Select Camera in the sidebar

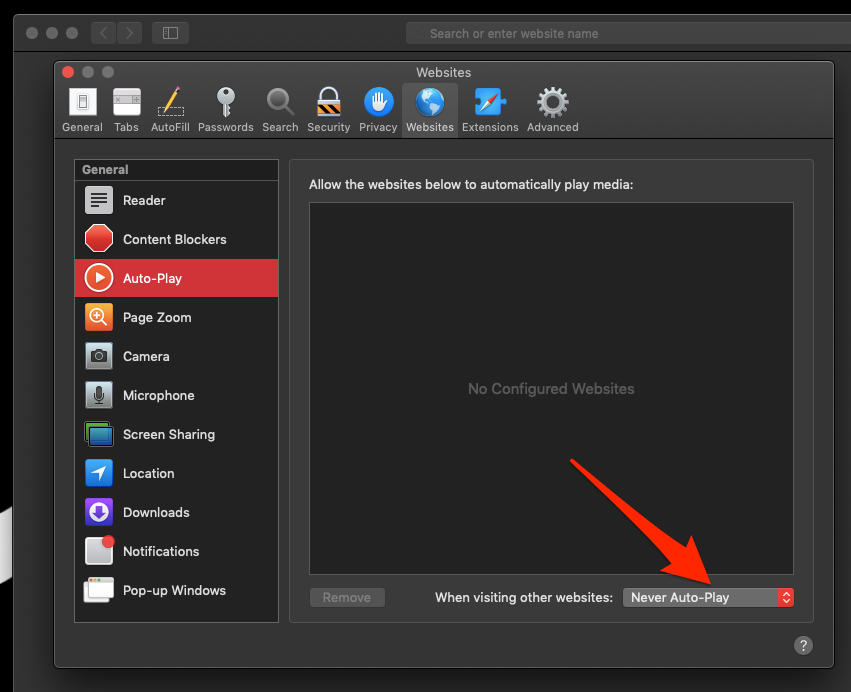[x=176, y=357]
